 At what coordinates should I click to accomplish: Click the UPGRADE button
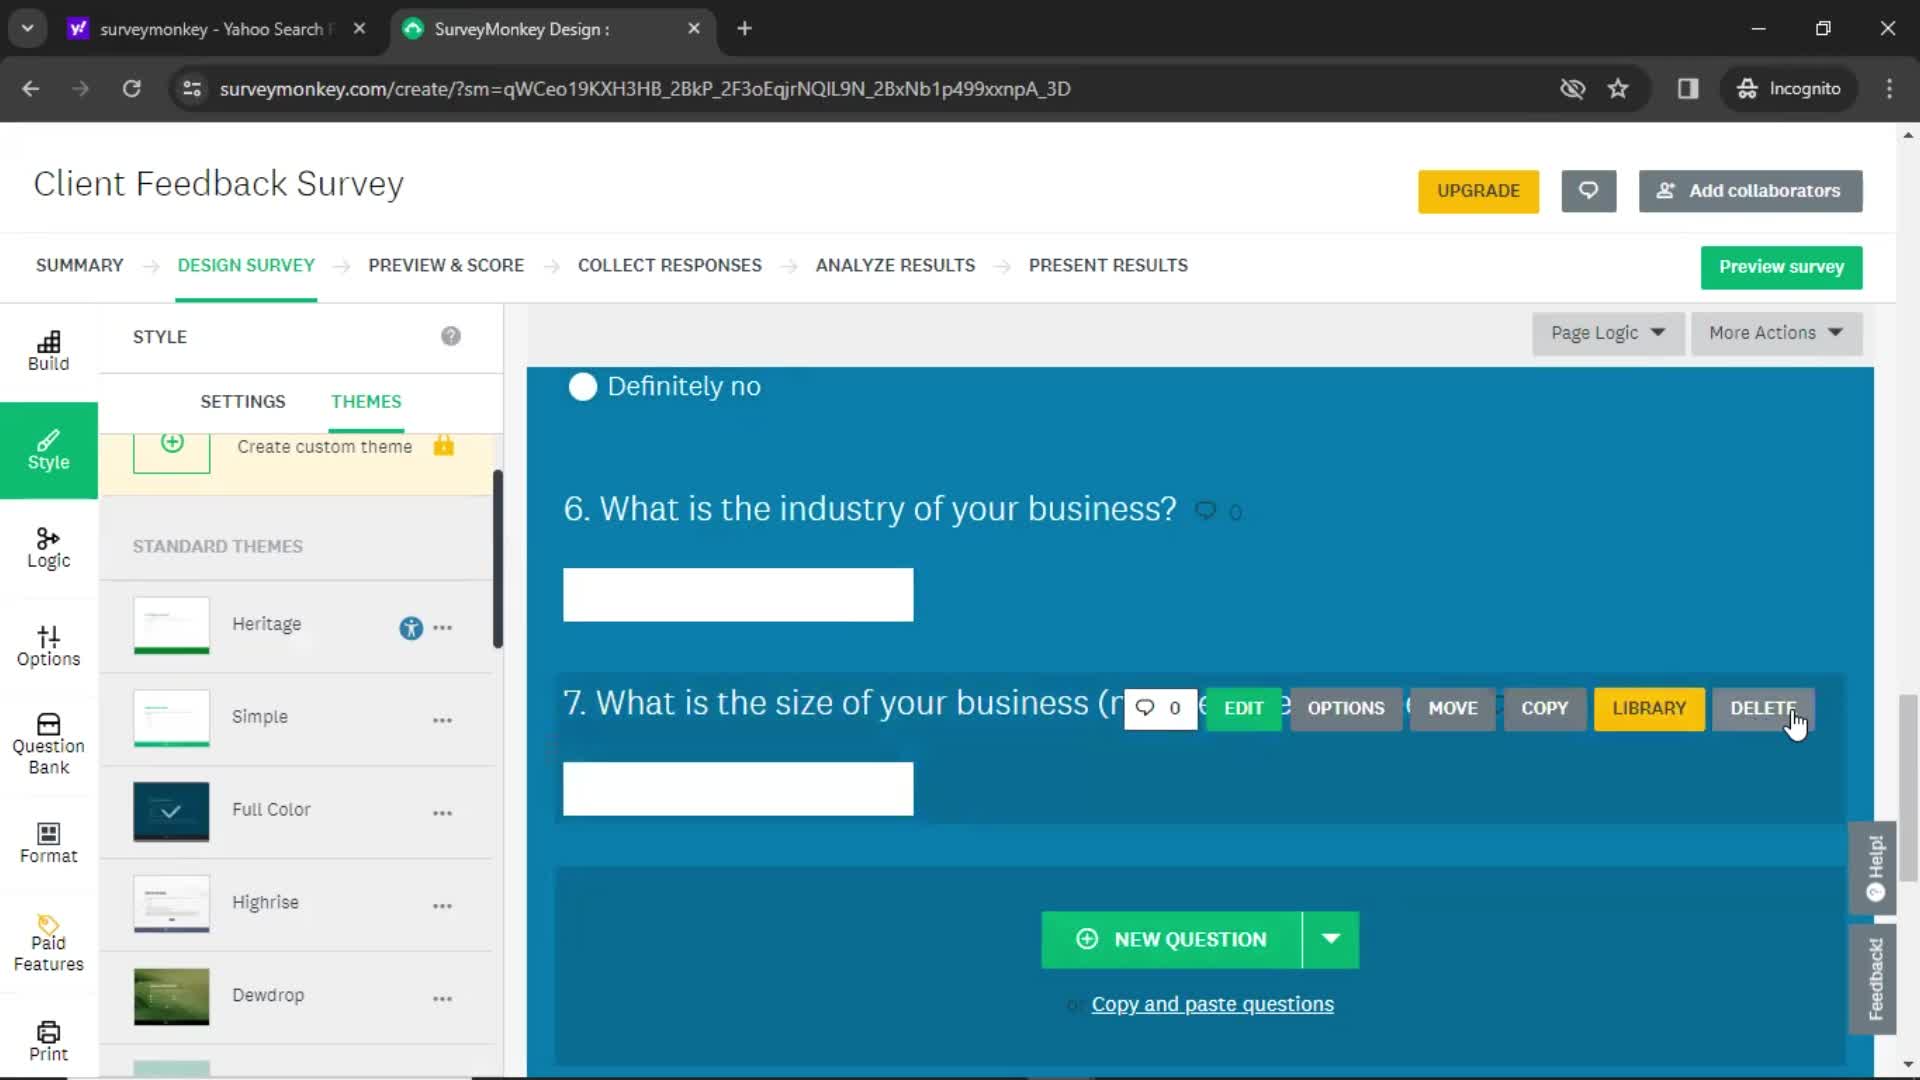pos(1480,189)
